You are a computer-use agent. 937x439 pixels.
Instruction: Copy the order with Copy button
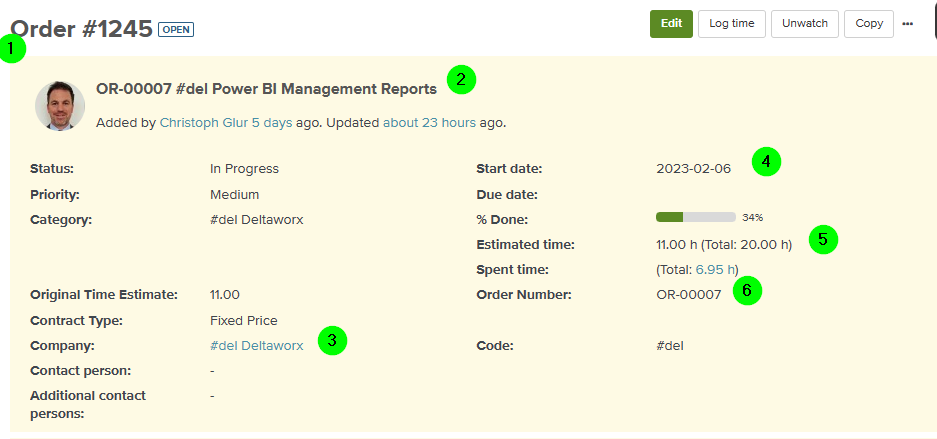(x=869, y=24)
